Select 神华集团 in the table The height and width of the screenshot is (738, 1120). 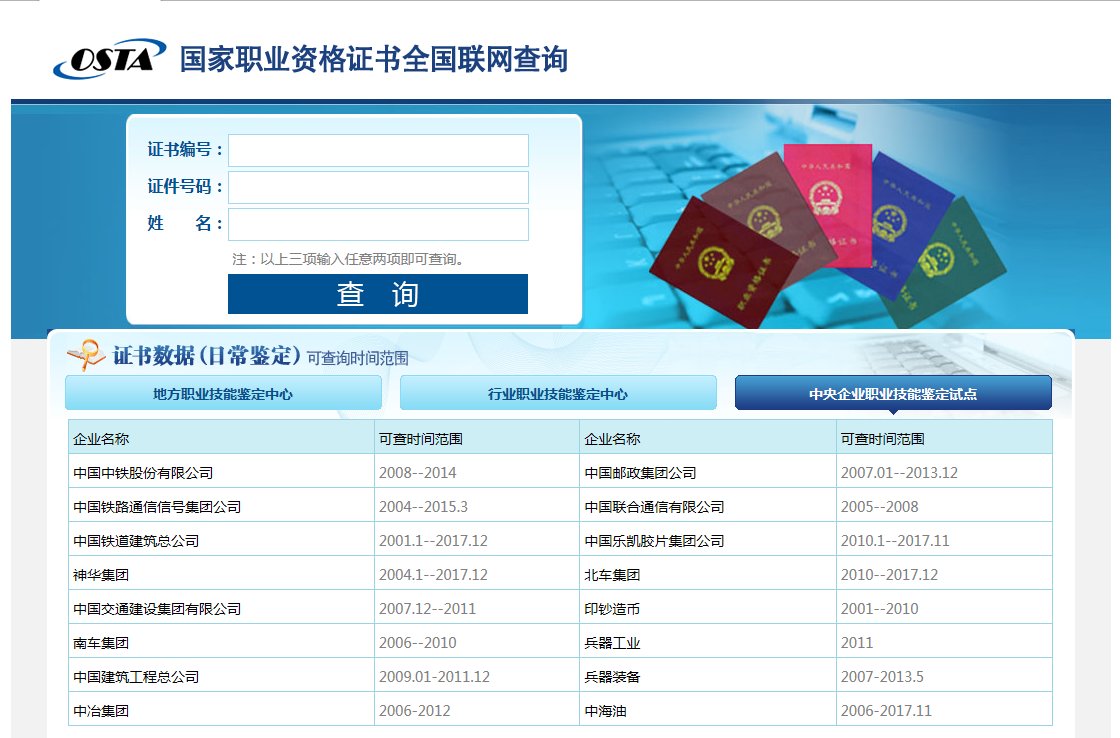(x=101, y=575)
